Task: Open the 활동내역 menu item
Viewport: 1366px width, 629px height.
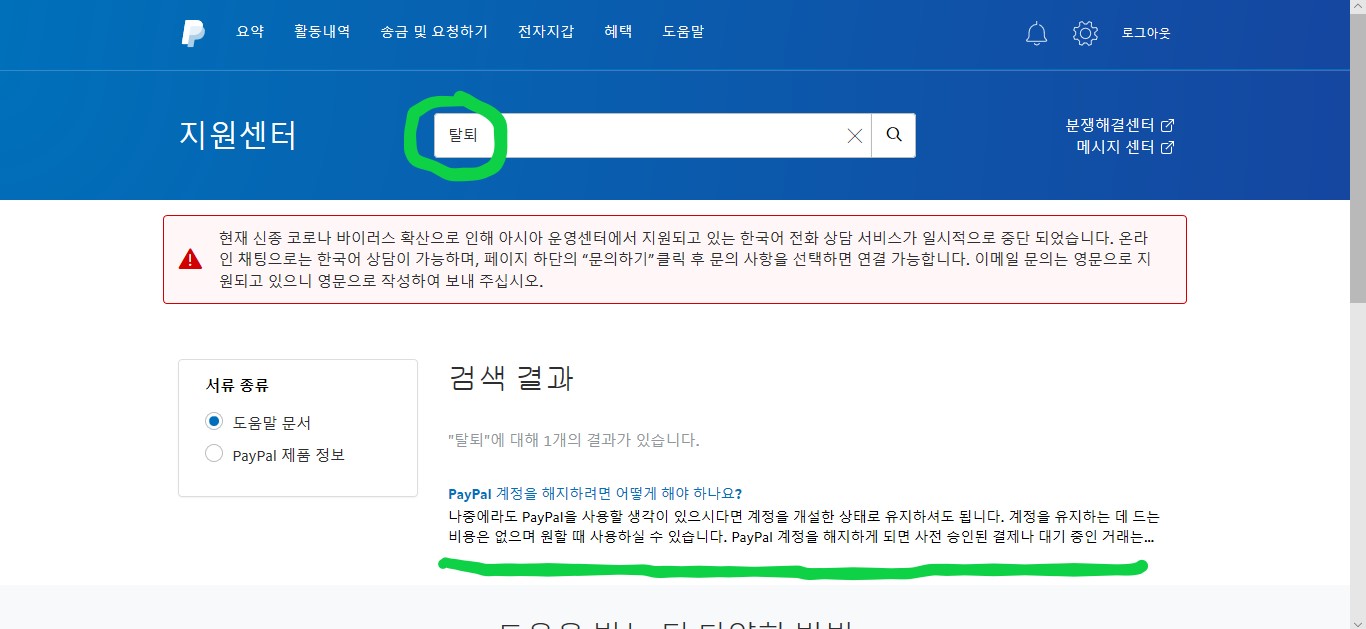Action: [322, 32]
